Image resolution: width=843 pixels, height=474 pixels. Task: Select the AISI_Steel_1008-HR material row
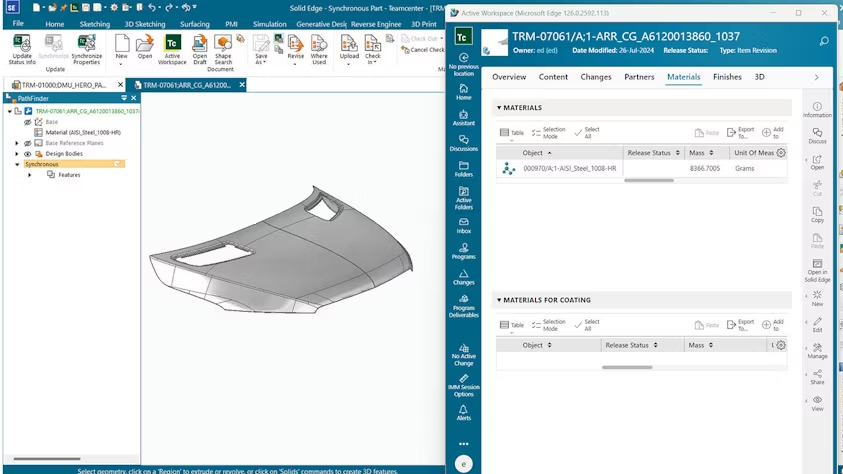pyautogui.click(x=570, y=168)
